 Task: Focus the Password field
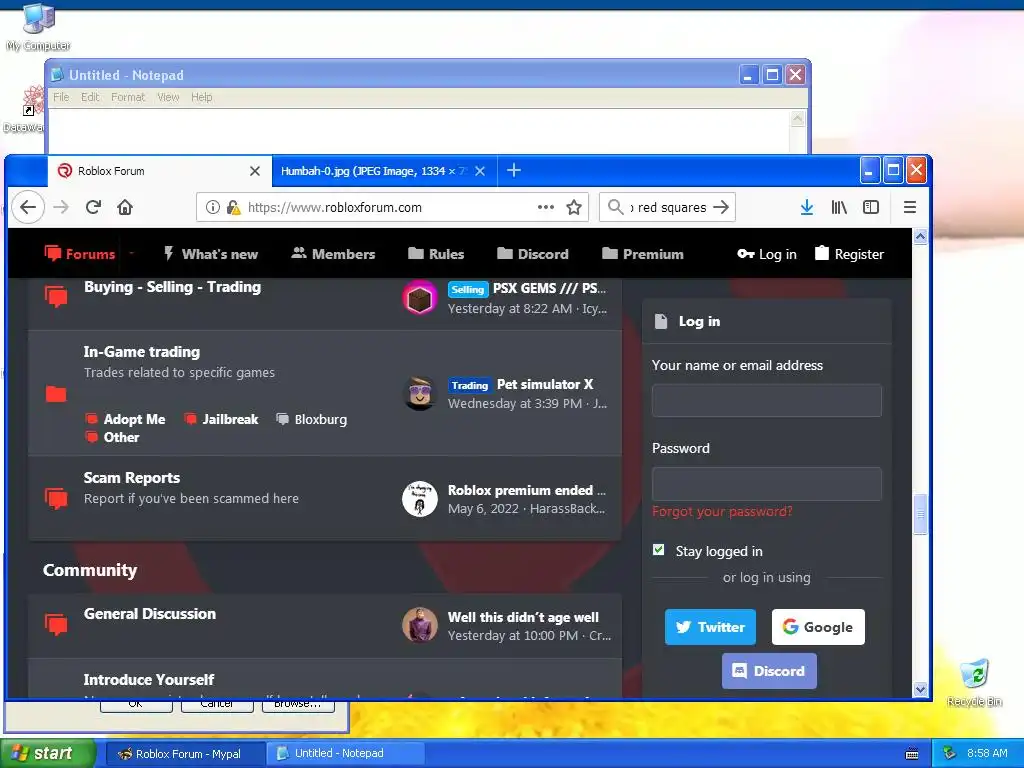pyautogui.click(x=767, y=484)
